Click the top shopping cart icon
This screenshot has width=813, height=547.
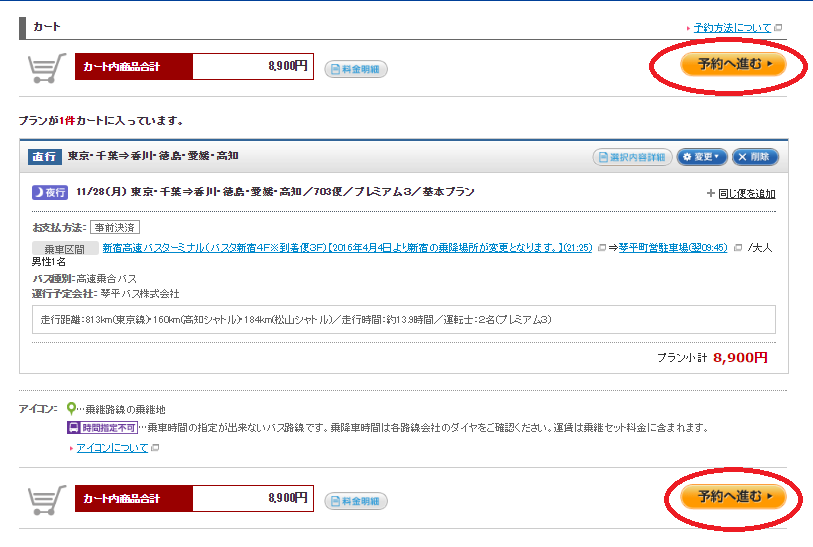pyautogui.click(x=46, y=67)
